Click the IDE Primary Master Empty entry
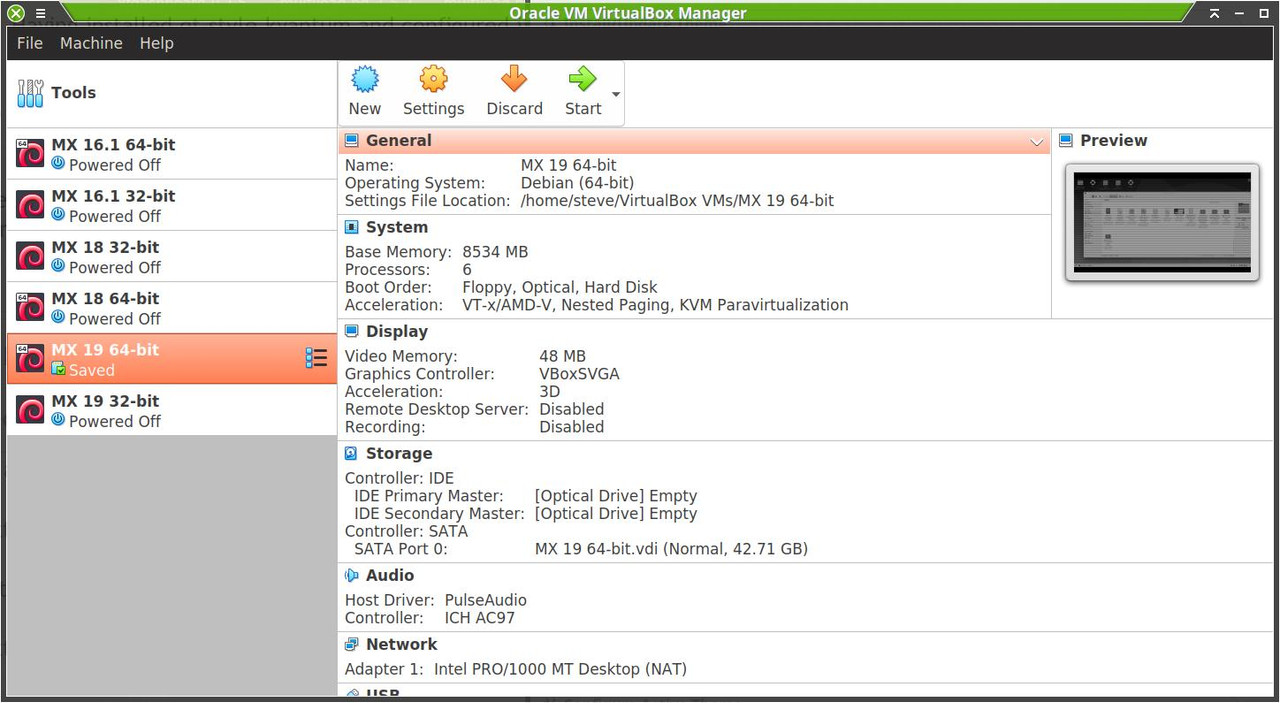 coord(616,496)
